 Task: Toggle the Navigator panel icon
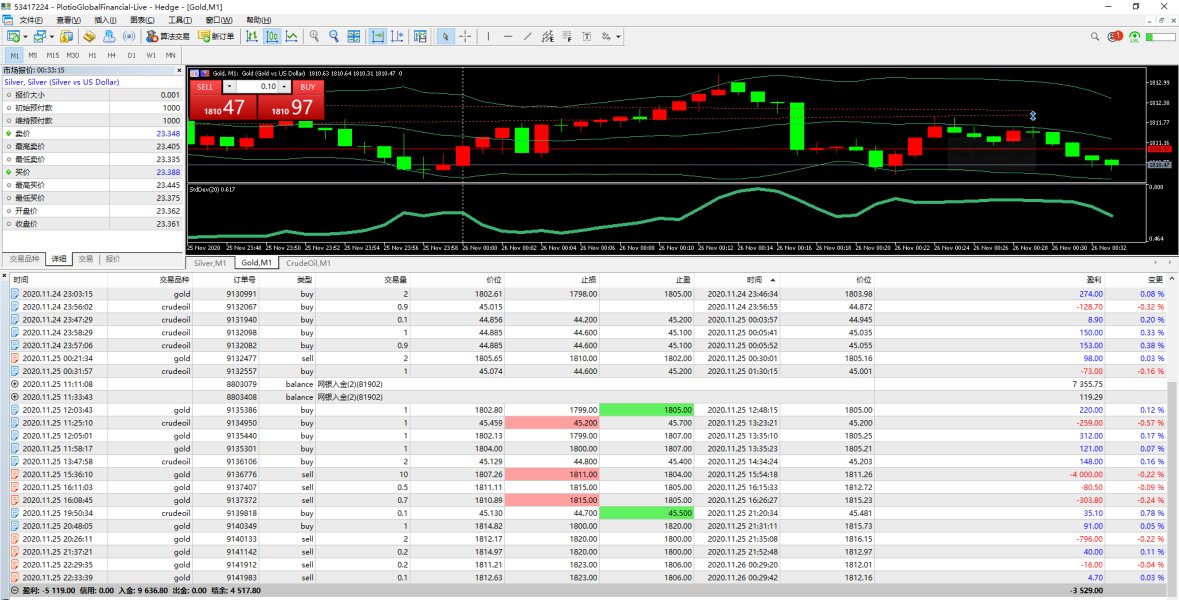(x=109, y=36)
